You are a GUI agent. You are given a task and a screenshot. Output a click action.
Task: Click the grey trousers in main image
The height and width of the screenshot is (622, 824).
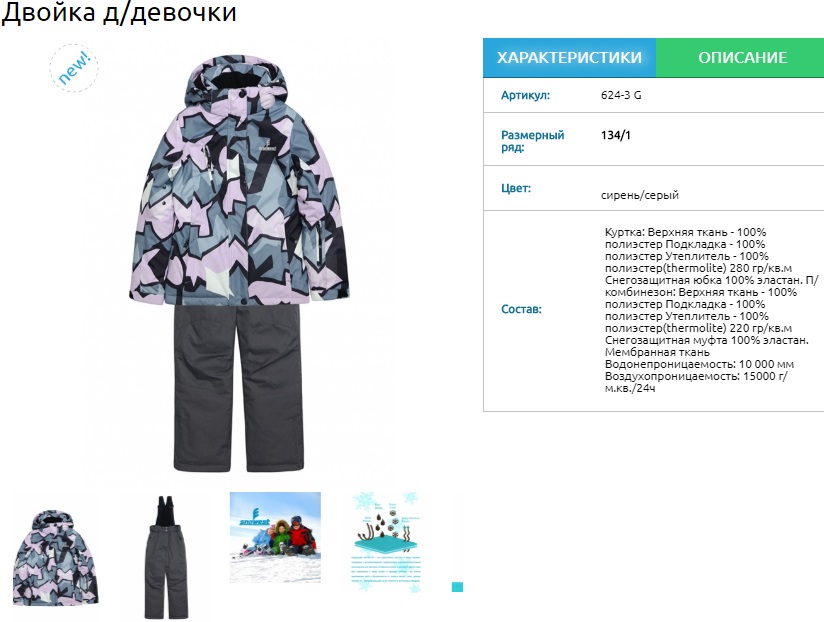(x=239, y=388)
